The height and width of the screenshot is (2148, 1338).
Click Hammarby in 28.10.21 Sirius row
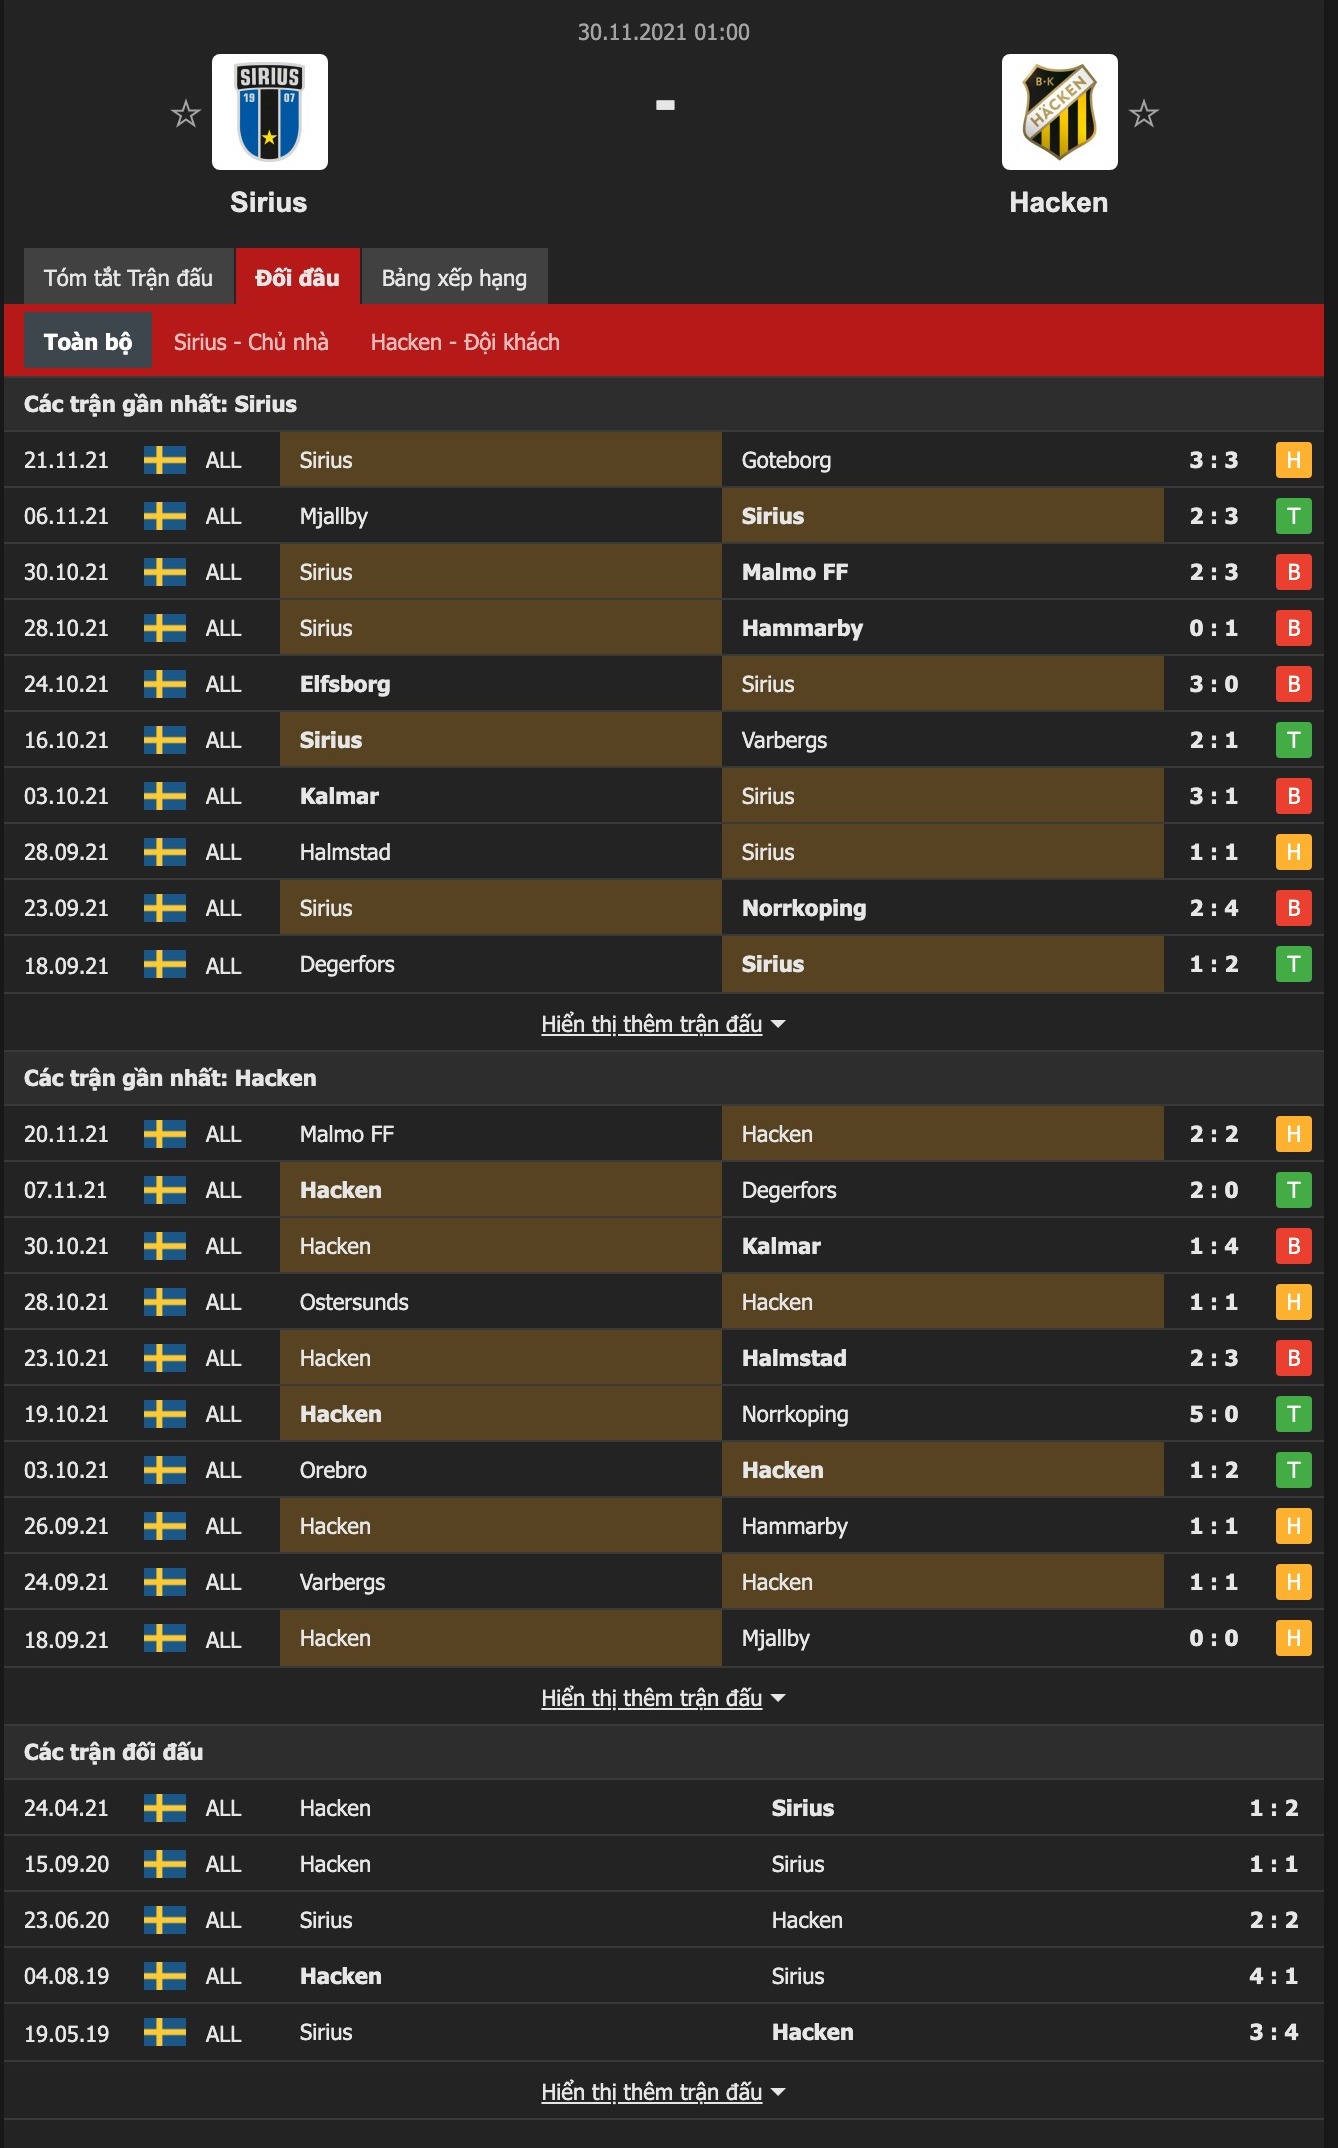pos(802,628)
